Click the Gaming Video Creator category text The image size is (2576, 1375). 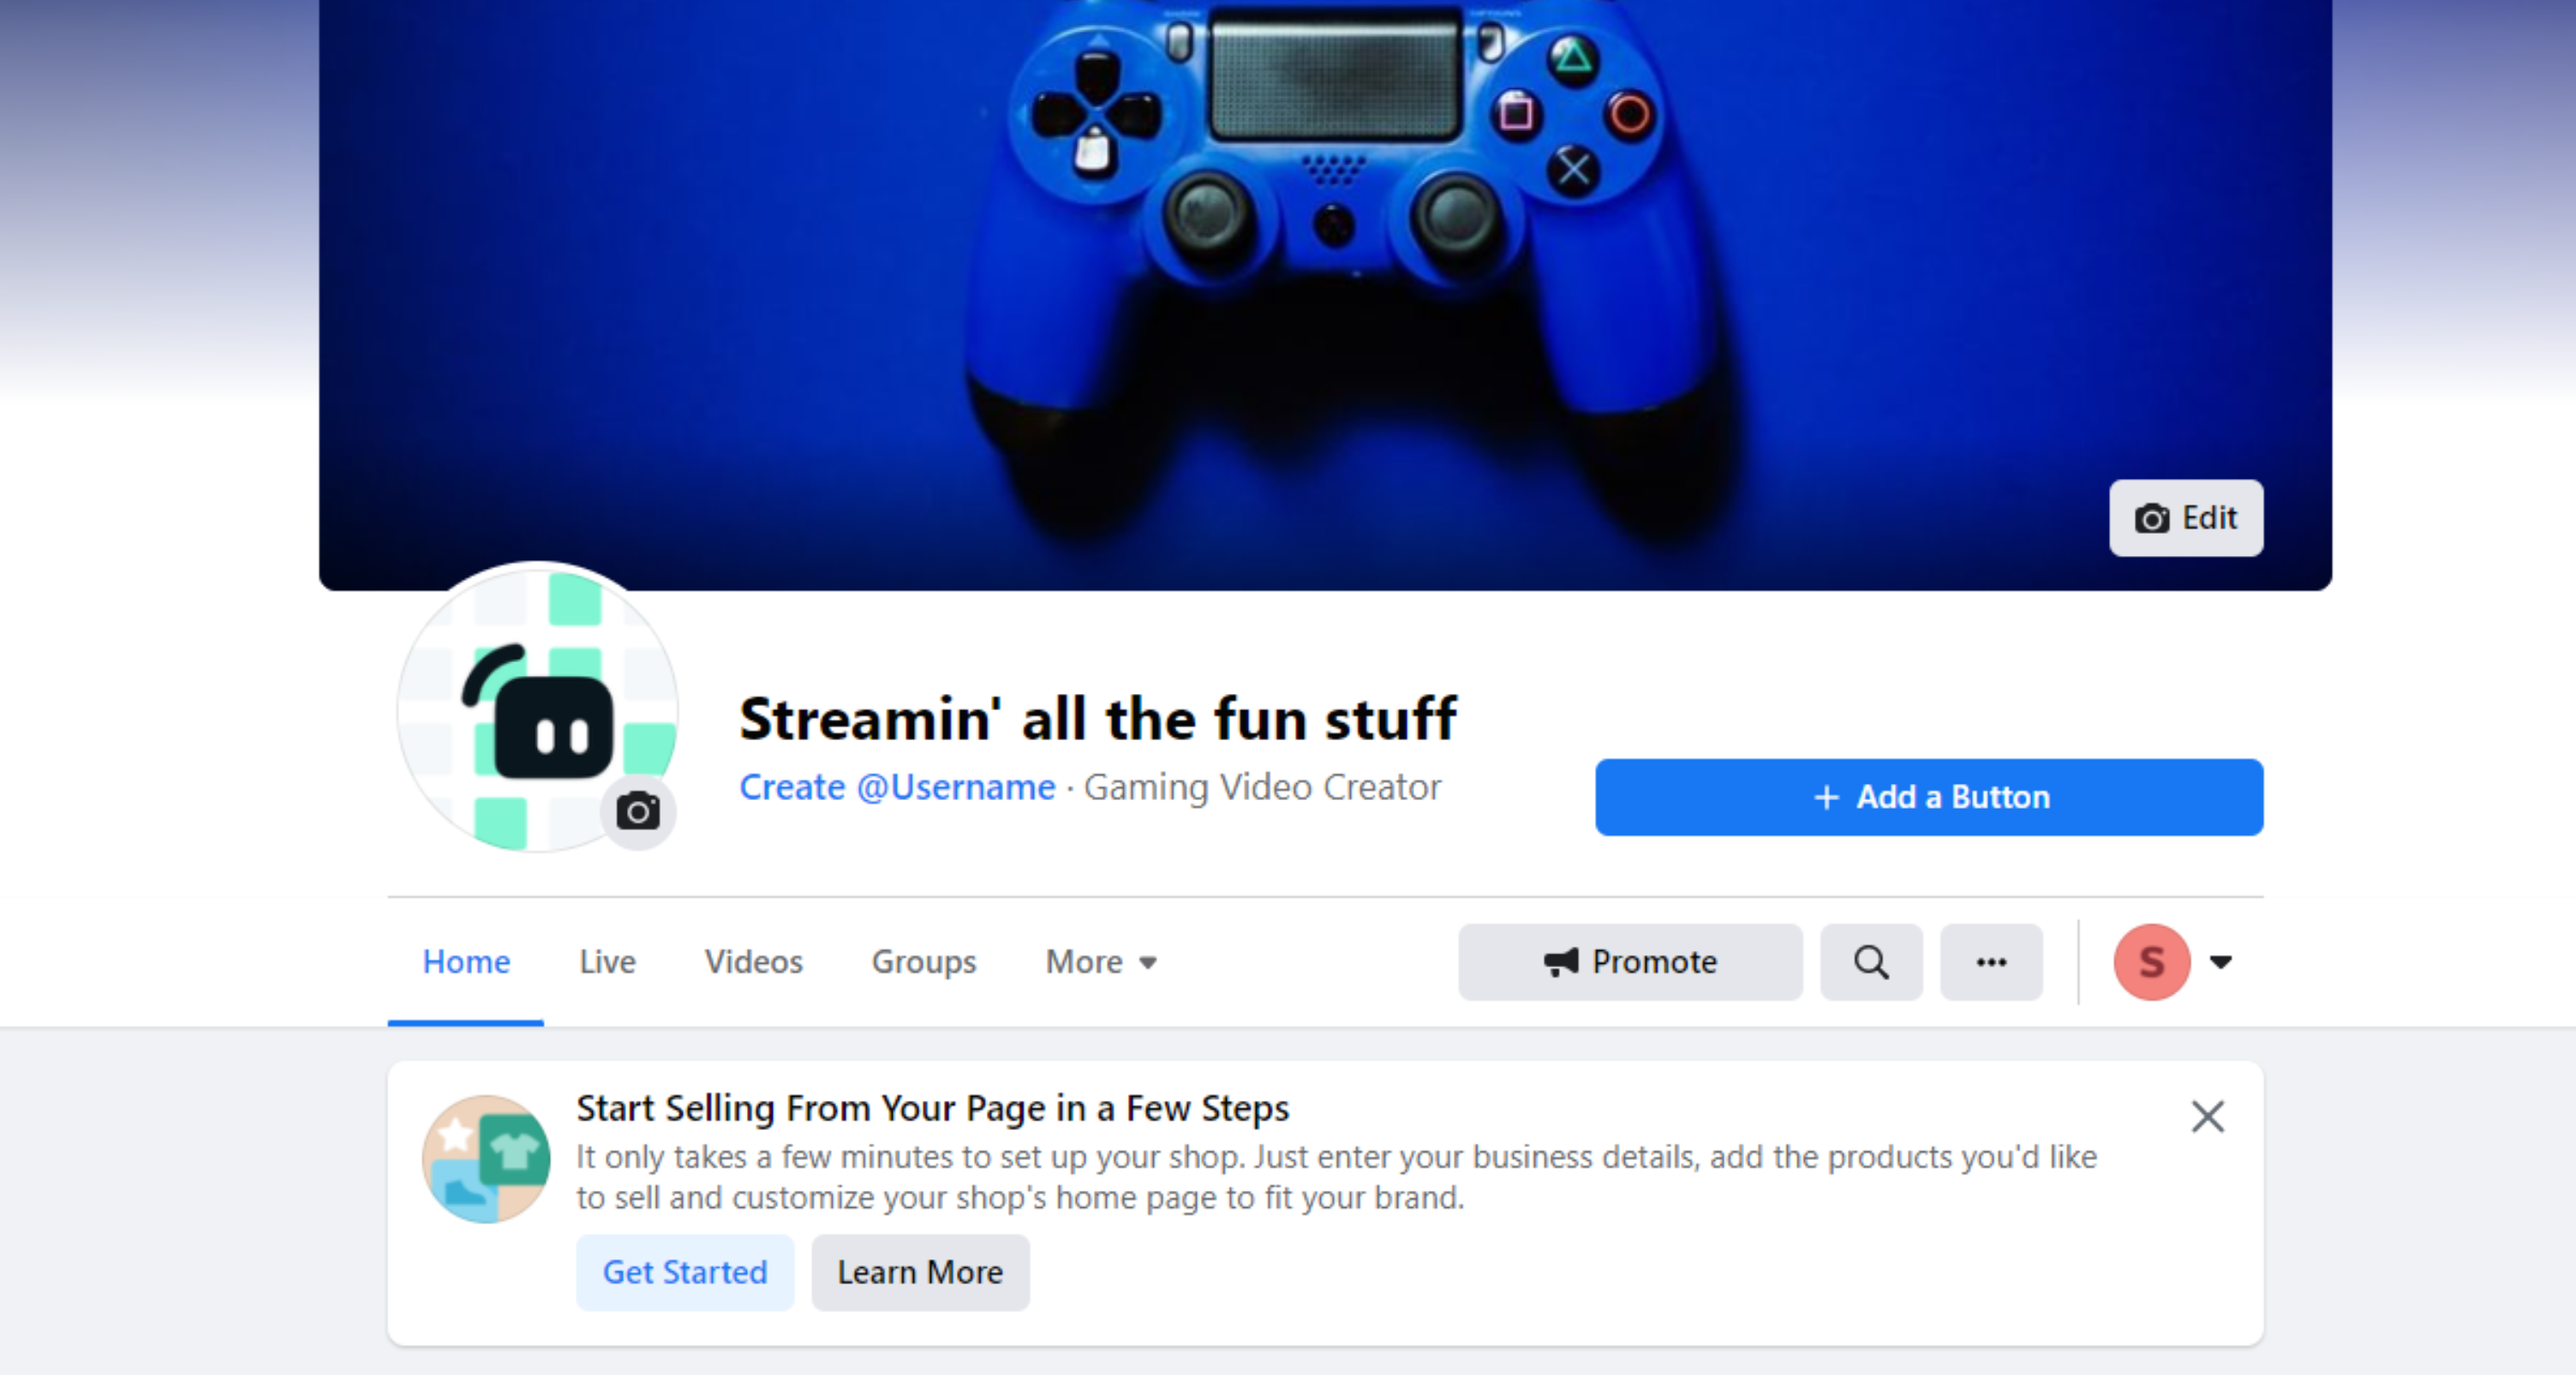coord(1262,787)
